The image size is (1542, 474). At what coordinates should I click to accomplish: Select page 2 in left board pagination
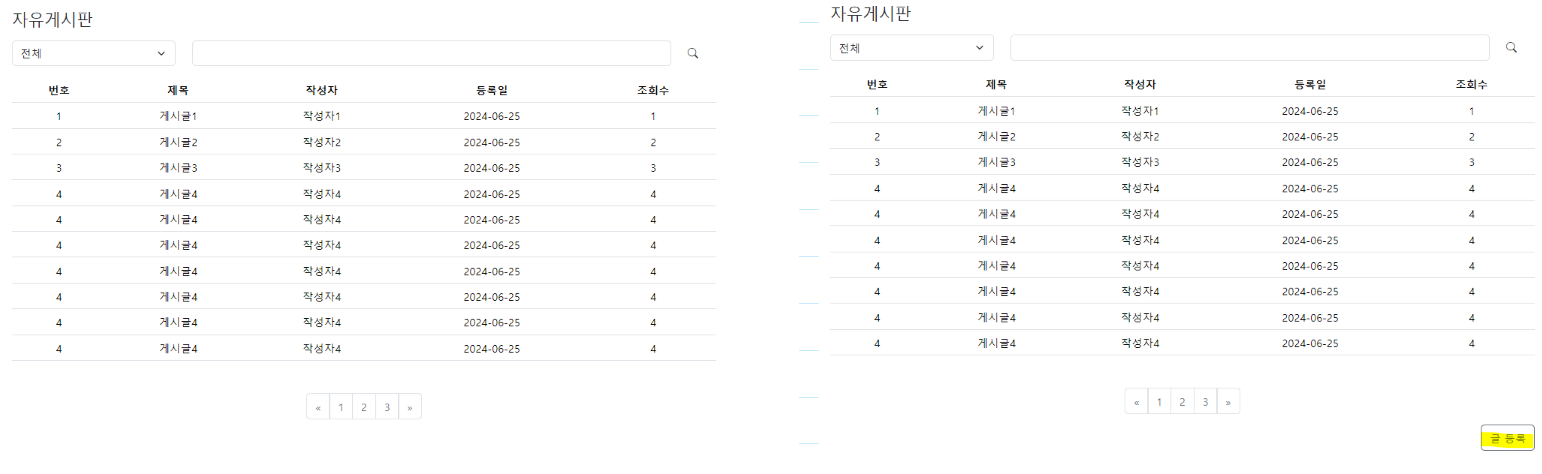[x=364, y=407]
